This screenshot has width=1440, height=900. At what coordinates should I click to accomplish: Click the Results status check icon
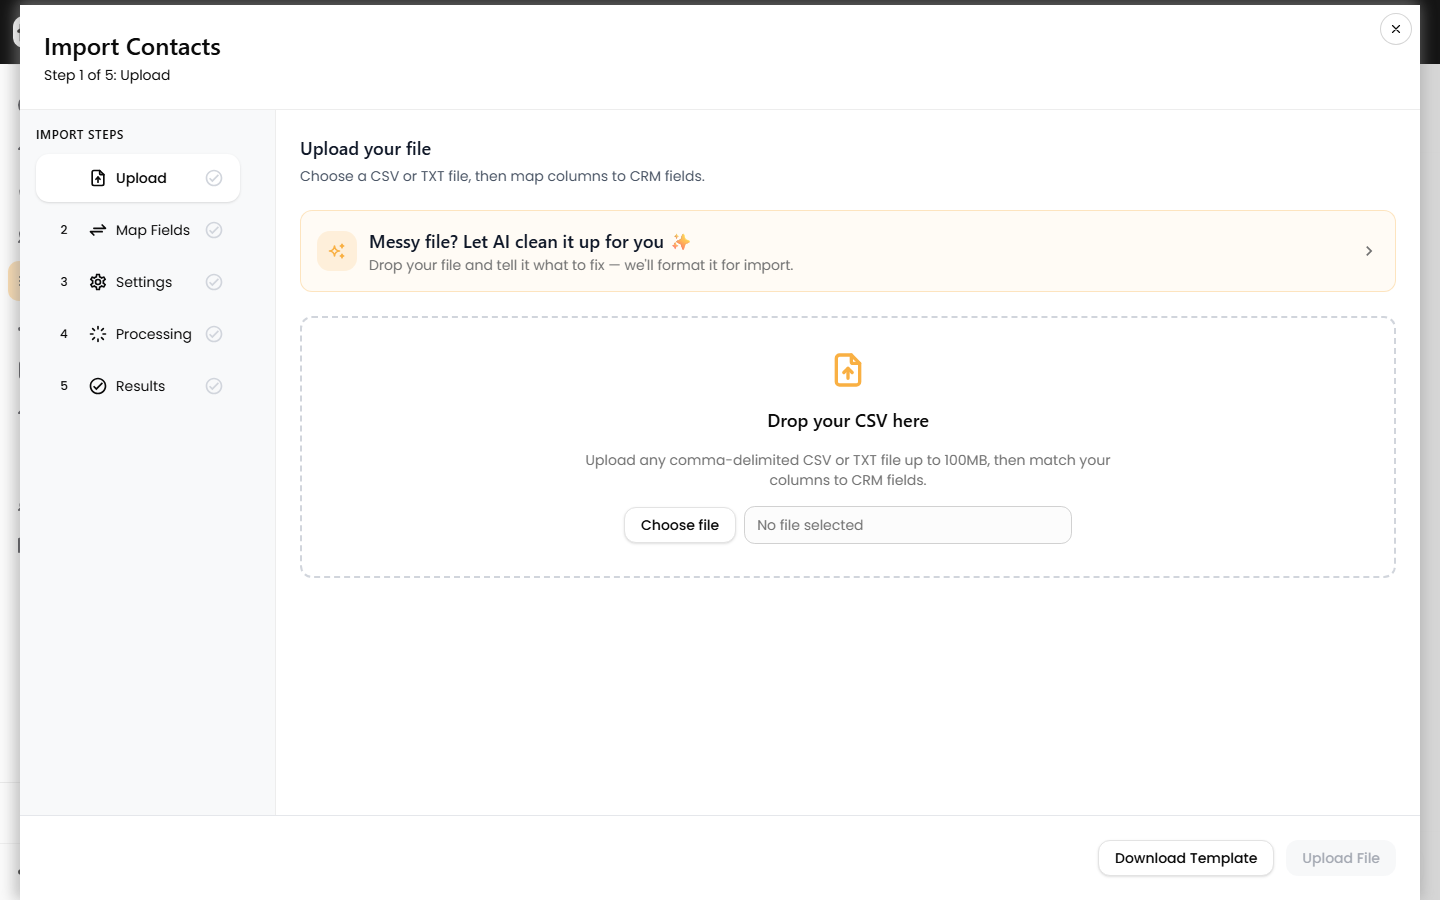(x=214, y=386)
